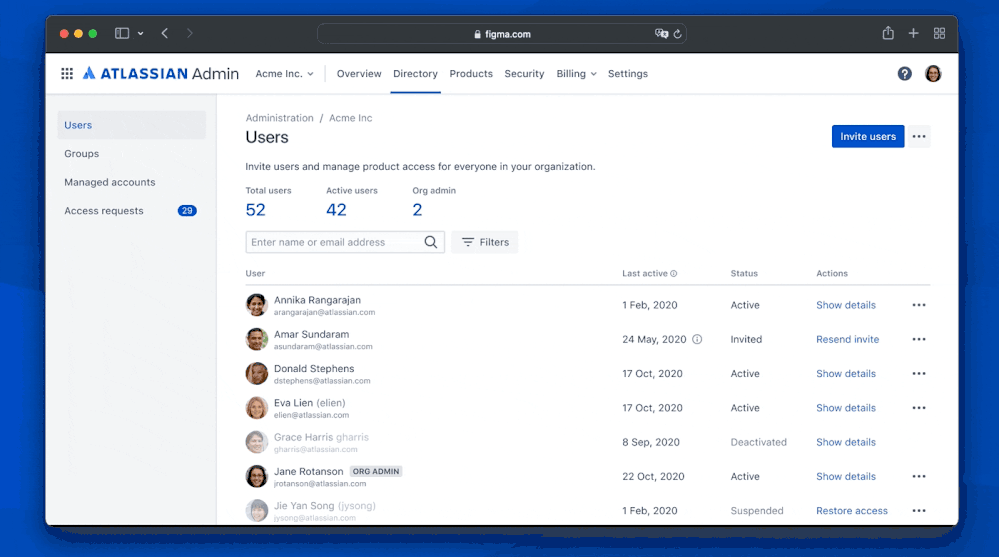The width and height of the screenshot is (999, 557).
Task: Open the Security tab
Action: (x=524, y=74)
